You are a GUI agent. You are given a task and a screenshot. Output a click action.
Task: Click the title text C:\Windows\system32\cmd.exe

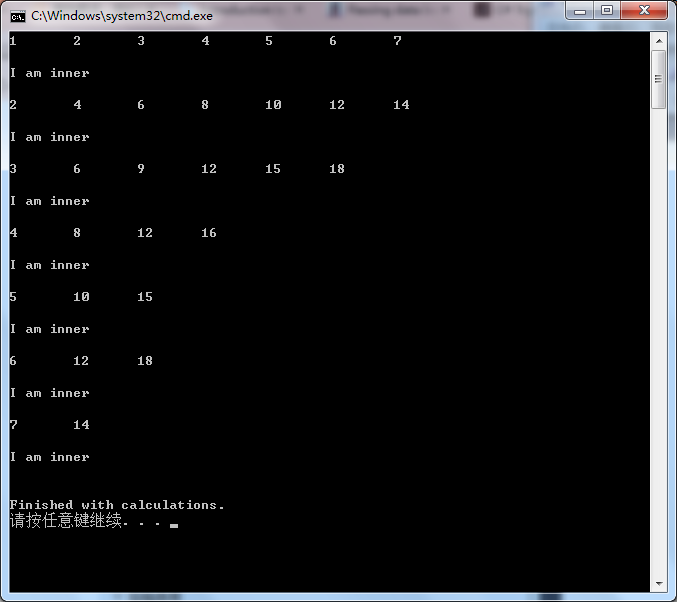pyautogui.click(x=122, y=16)
